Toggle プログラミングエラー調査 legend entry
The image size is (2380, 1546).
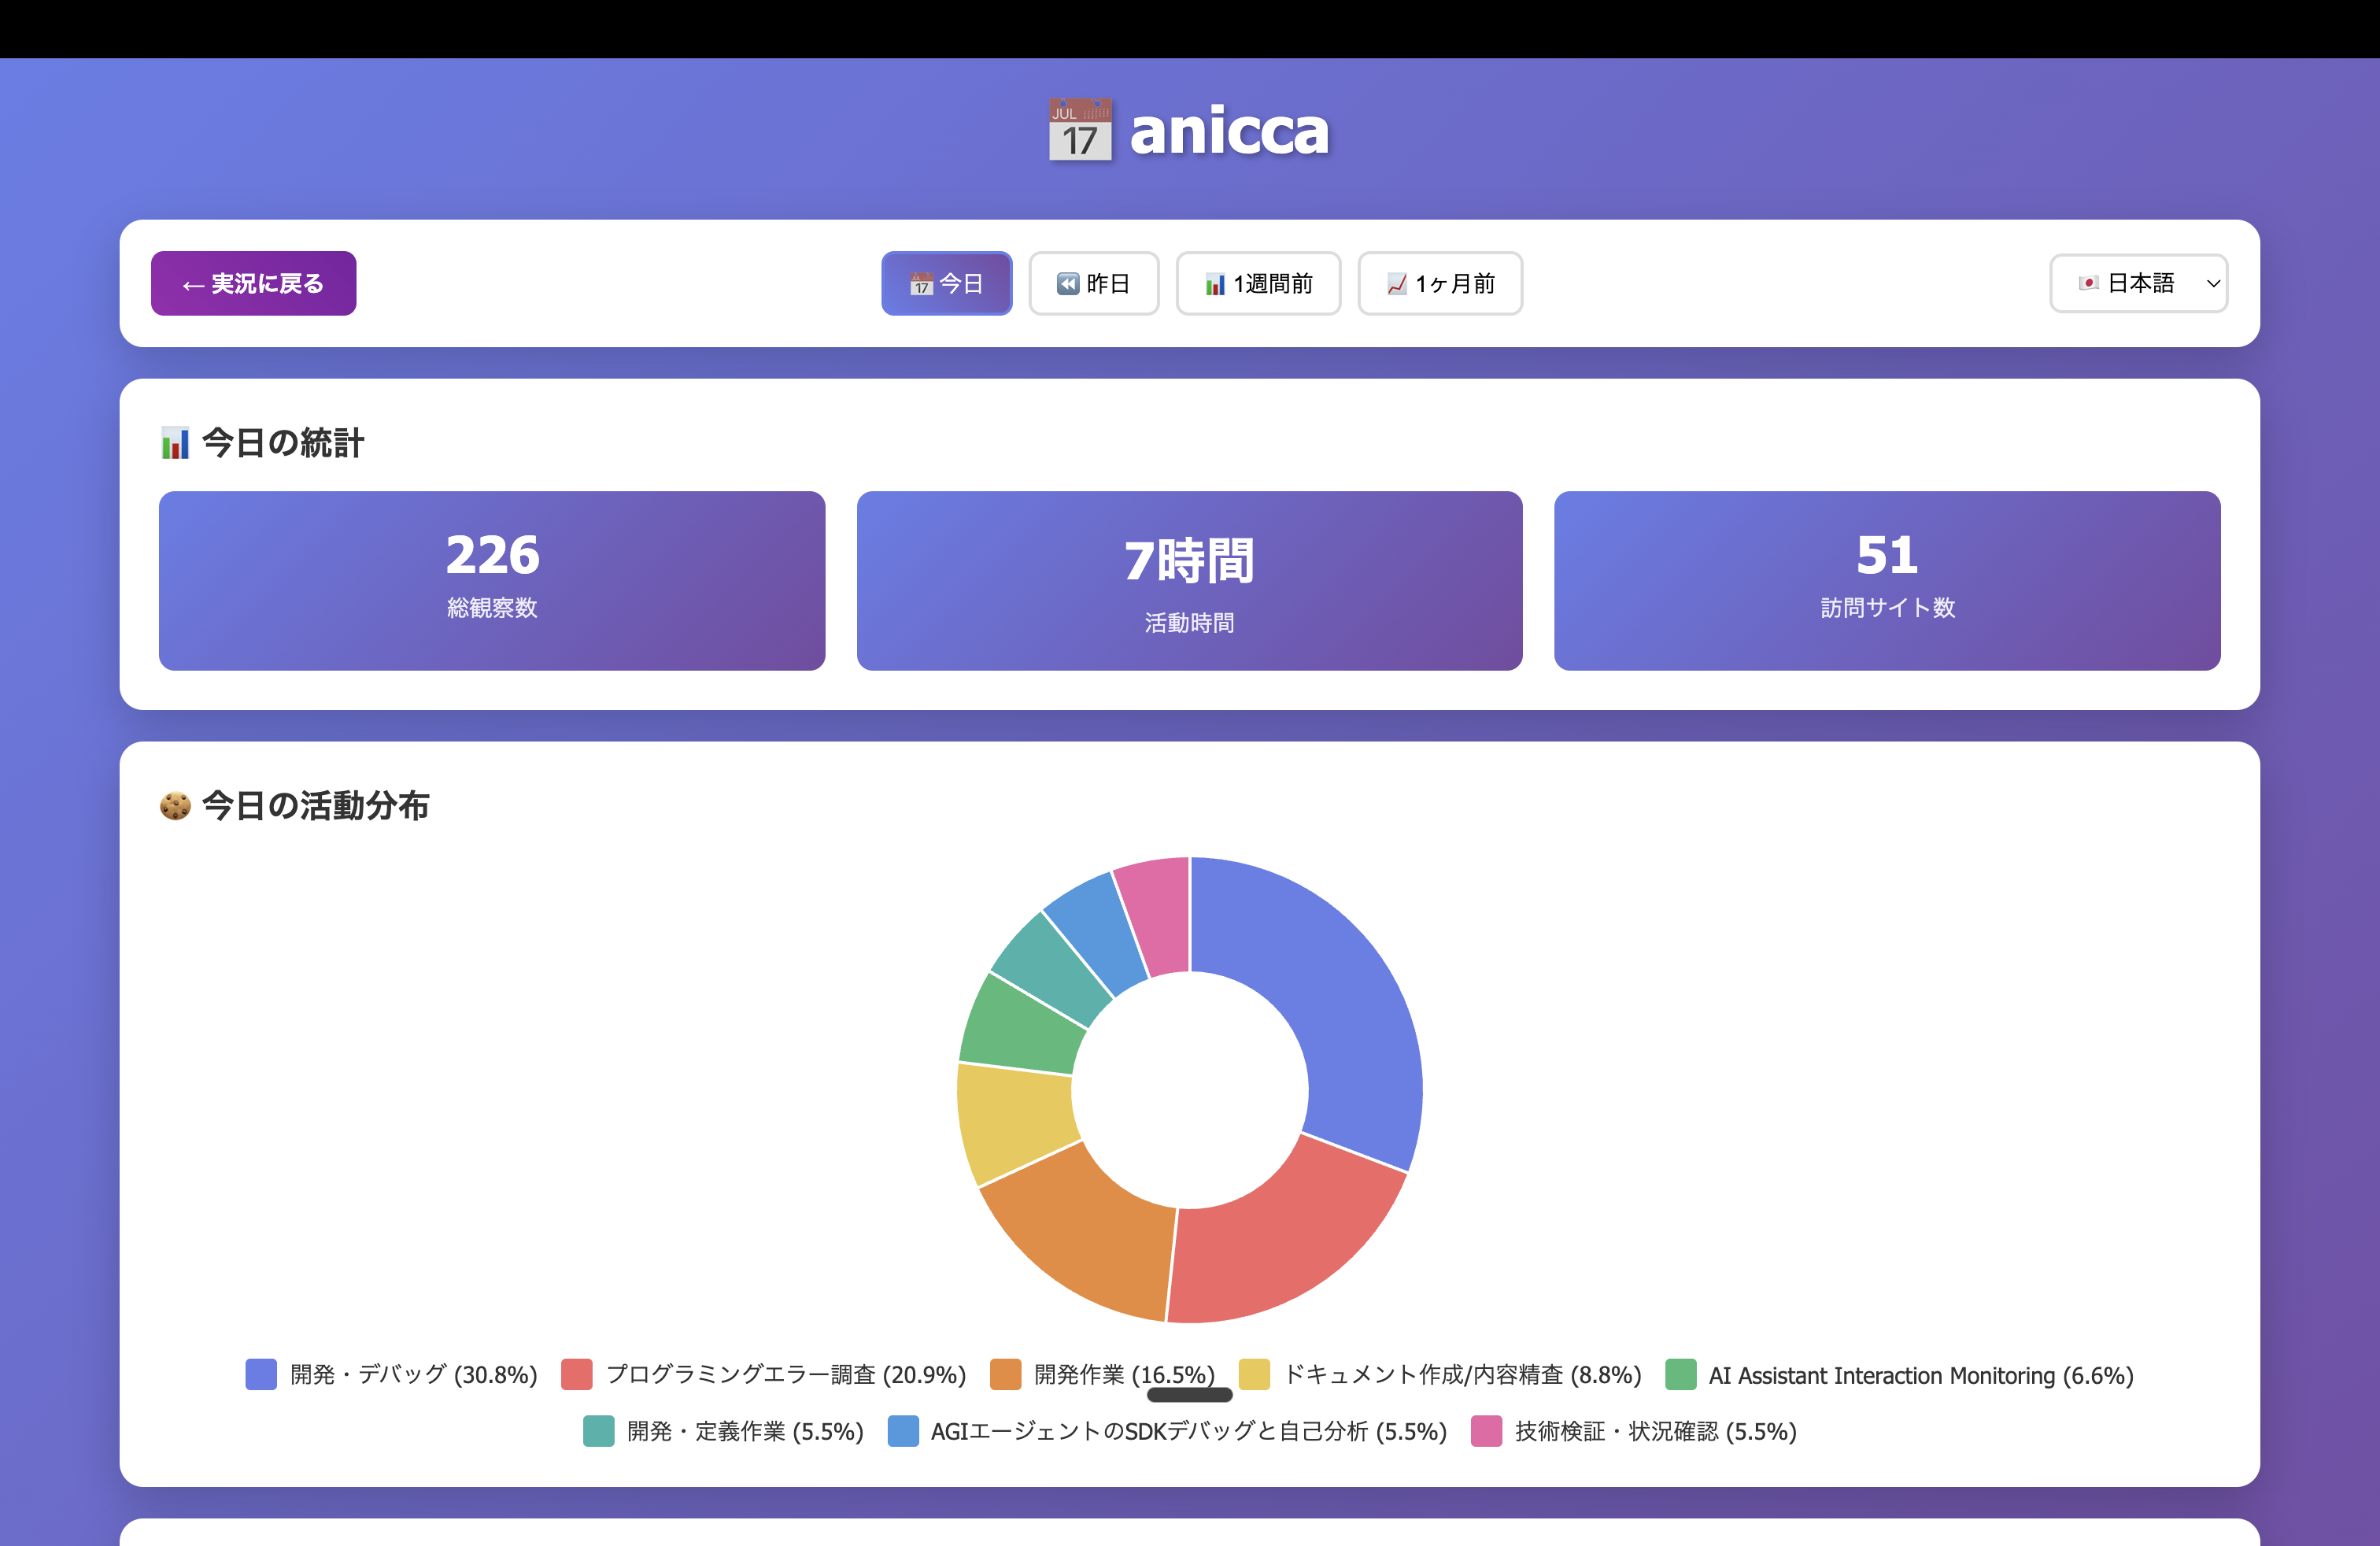[x=763, y=1375]
